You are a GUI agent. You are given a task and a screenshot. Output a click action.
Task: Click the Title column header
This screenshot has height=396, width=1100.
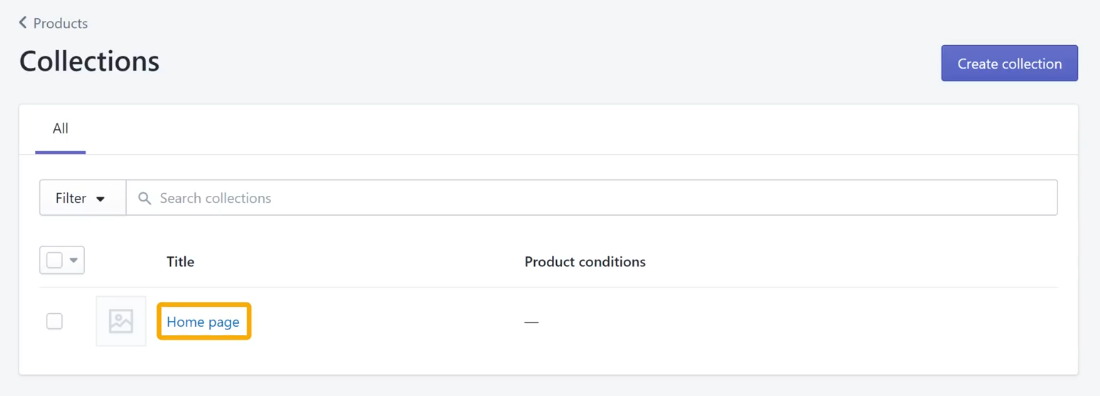(x=180, y=262)
